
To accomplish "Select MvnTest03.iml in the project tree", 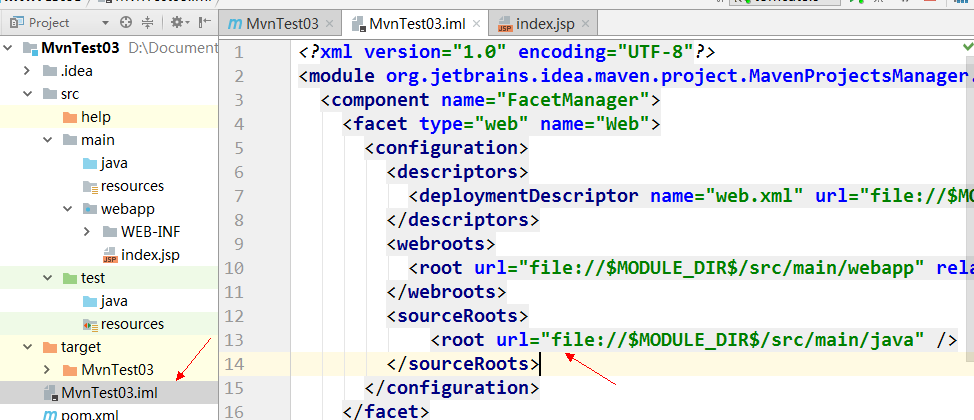I will tap(109, 393).
